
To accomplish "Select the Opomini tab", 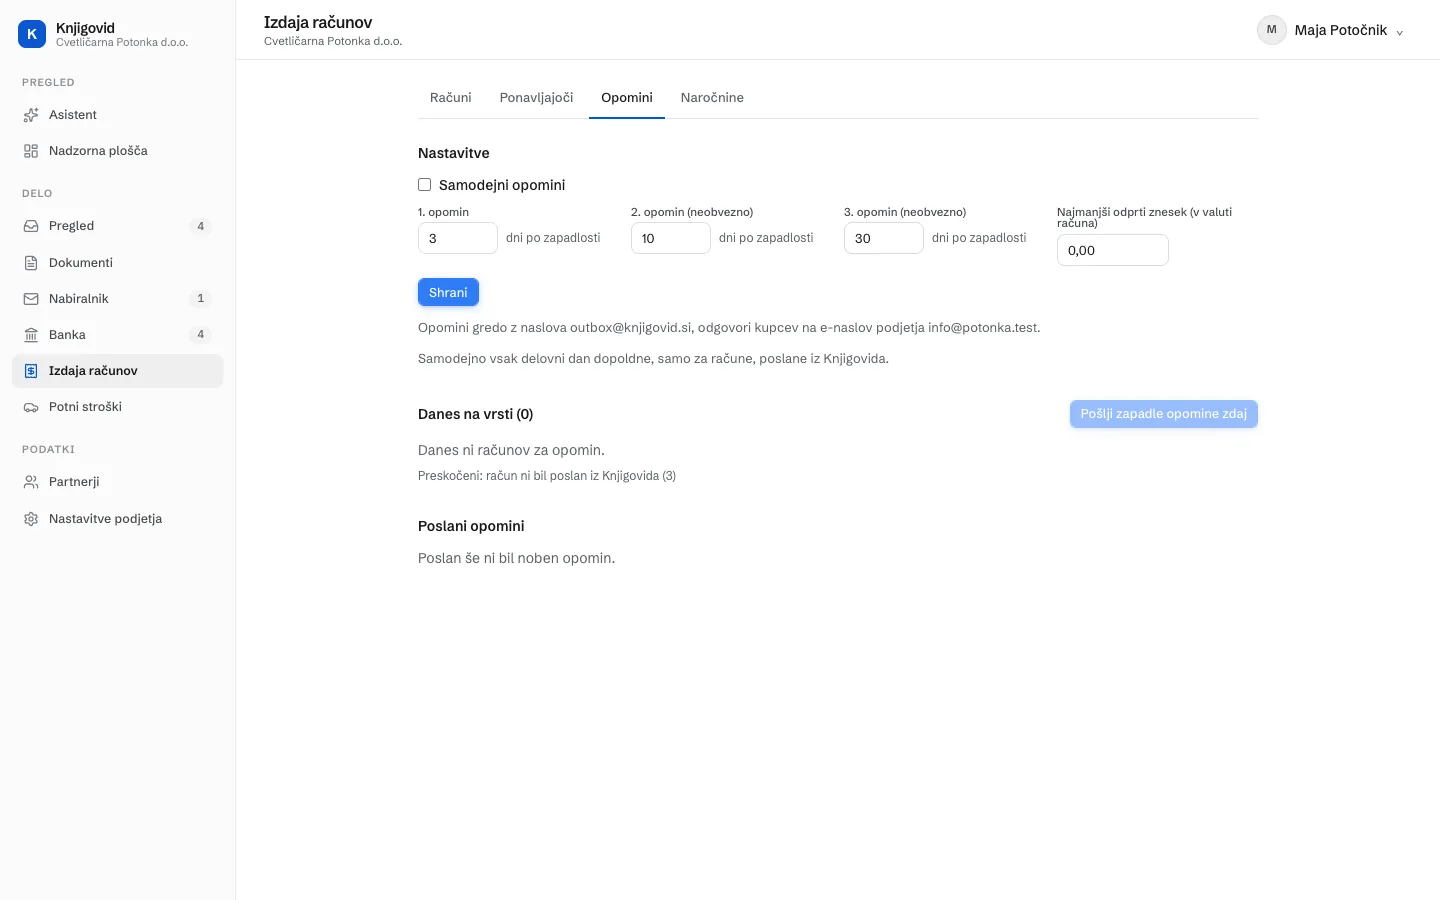I will tap(627, 98).
